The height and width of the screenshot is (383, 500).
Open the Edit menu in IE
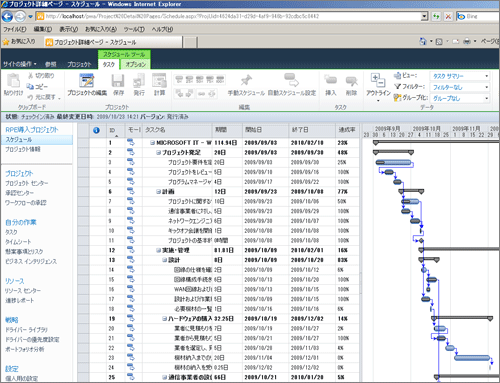point(43,29)
